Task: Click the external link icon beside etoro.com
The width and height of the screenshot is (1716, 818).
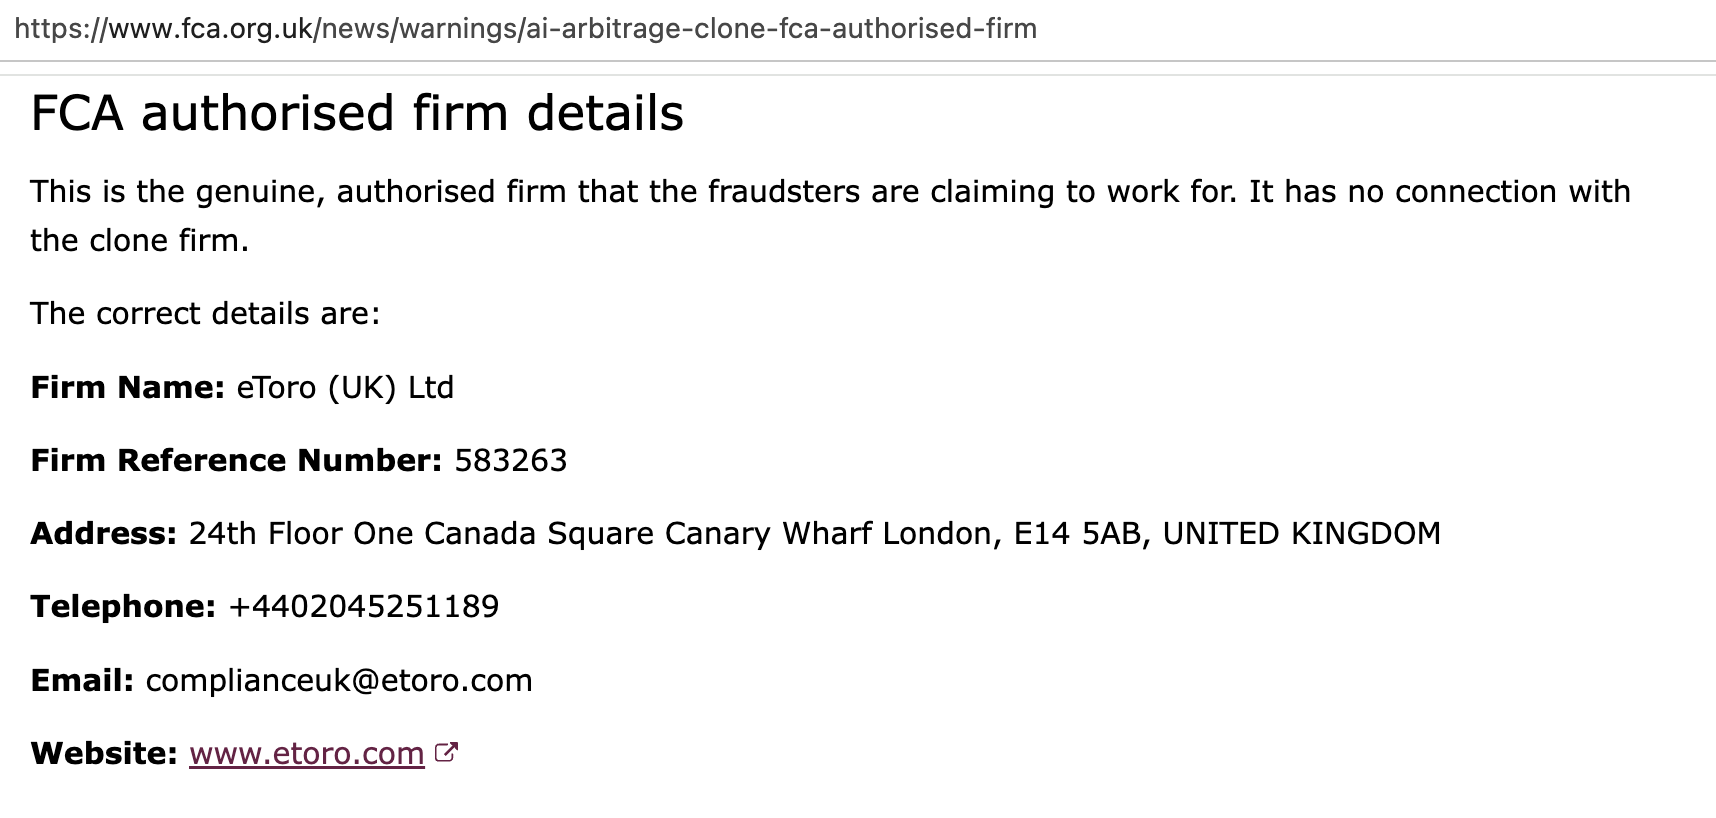Action: tap(447, 752)
